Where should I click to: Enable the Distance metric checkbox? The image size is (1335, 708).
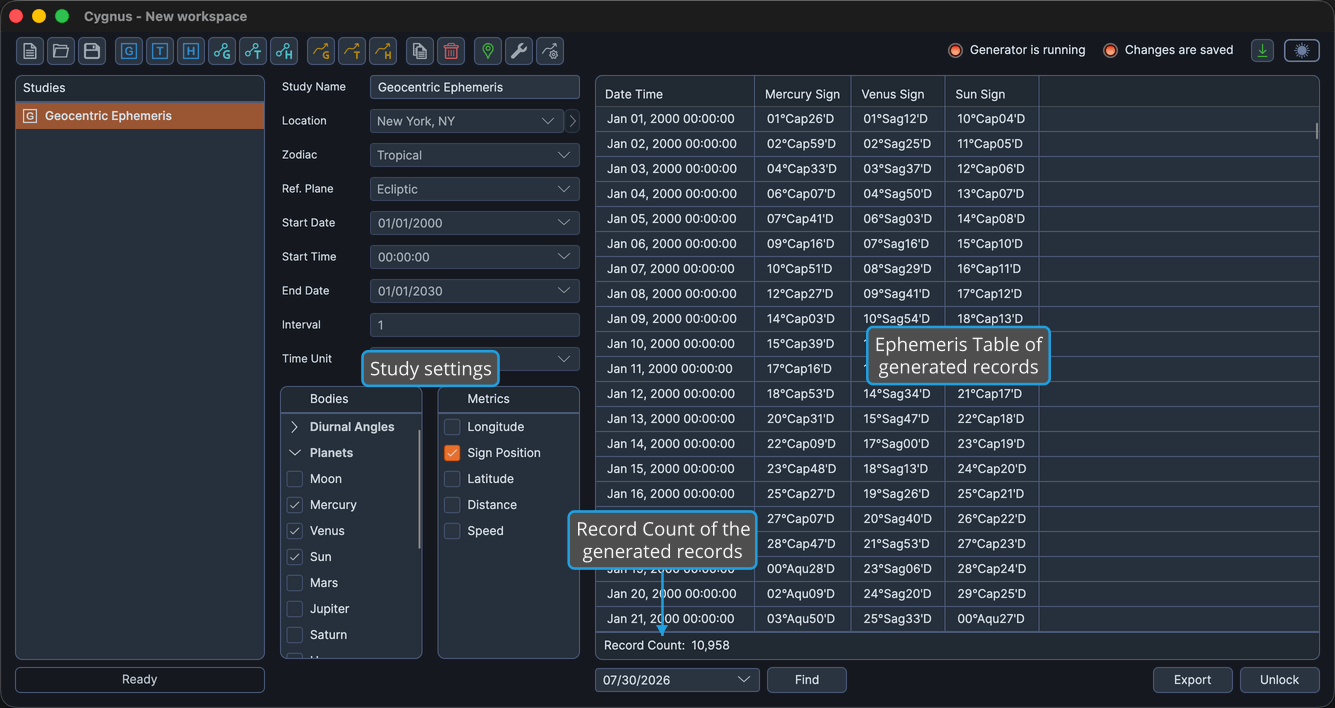click(x=452, y=505)
